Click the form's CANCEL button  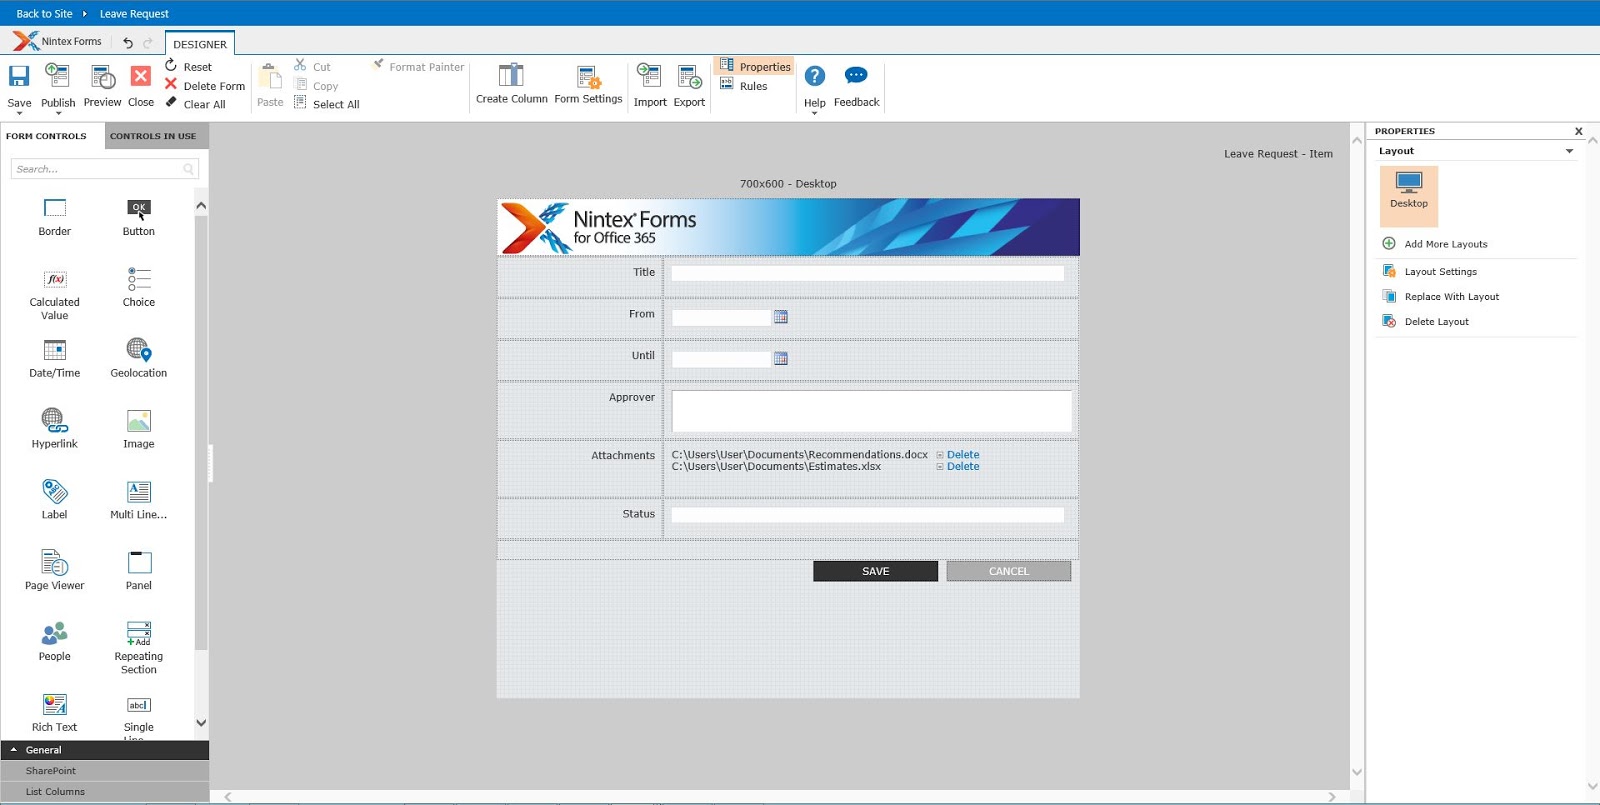(x=1009, y=571)
